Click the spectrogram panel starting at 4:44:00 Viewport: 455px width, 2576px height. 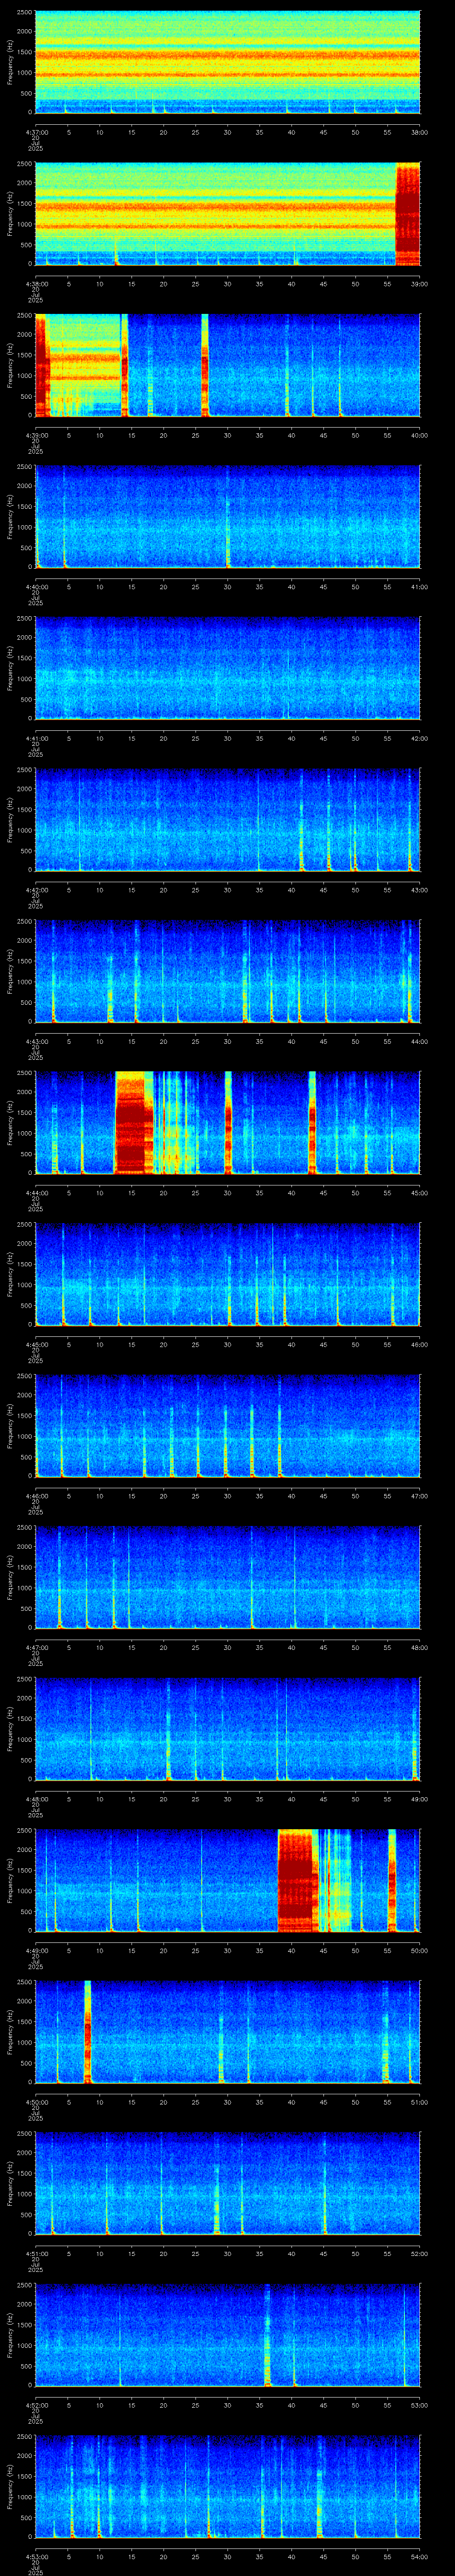coord(228,1123)
